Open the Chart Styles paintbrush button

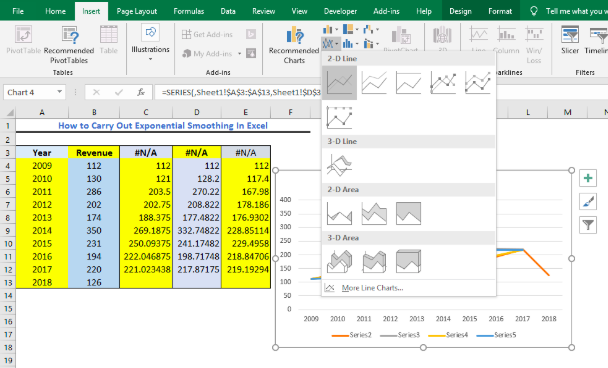588,202
